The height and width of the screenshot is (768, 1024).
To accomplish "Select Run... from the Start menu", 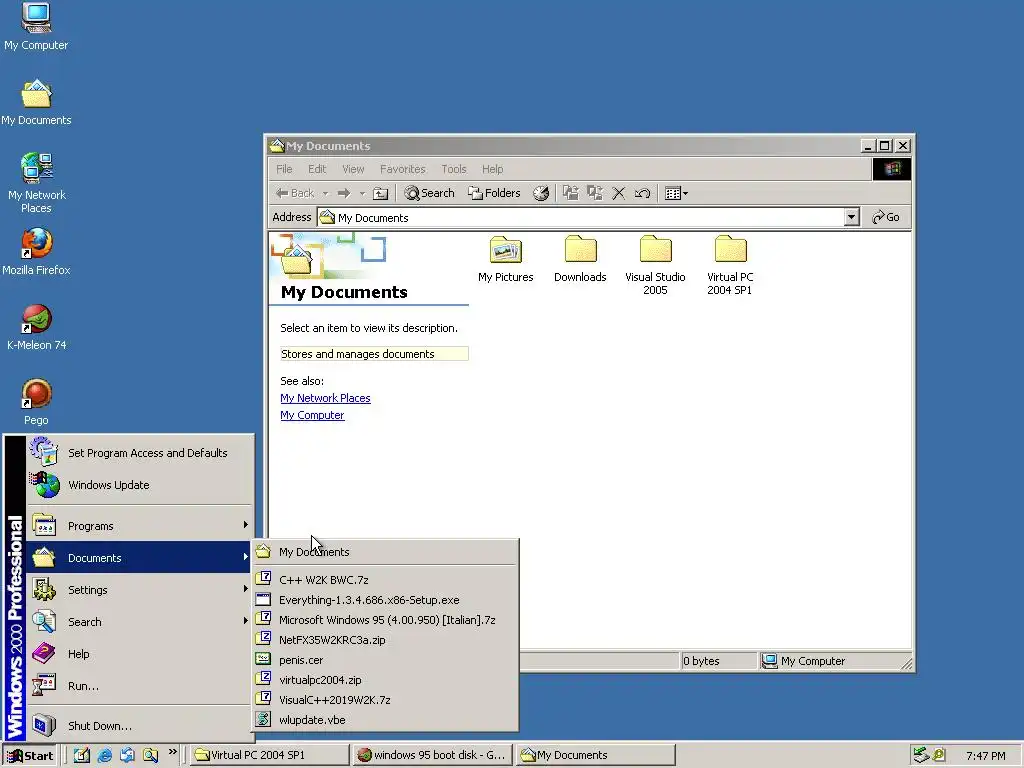I will pyautogui.click(x=138, y=686).
